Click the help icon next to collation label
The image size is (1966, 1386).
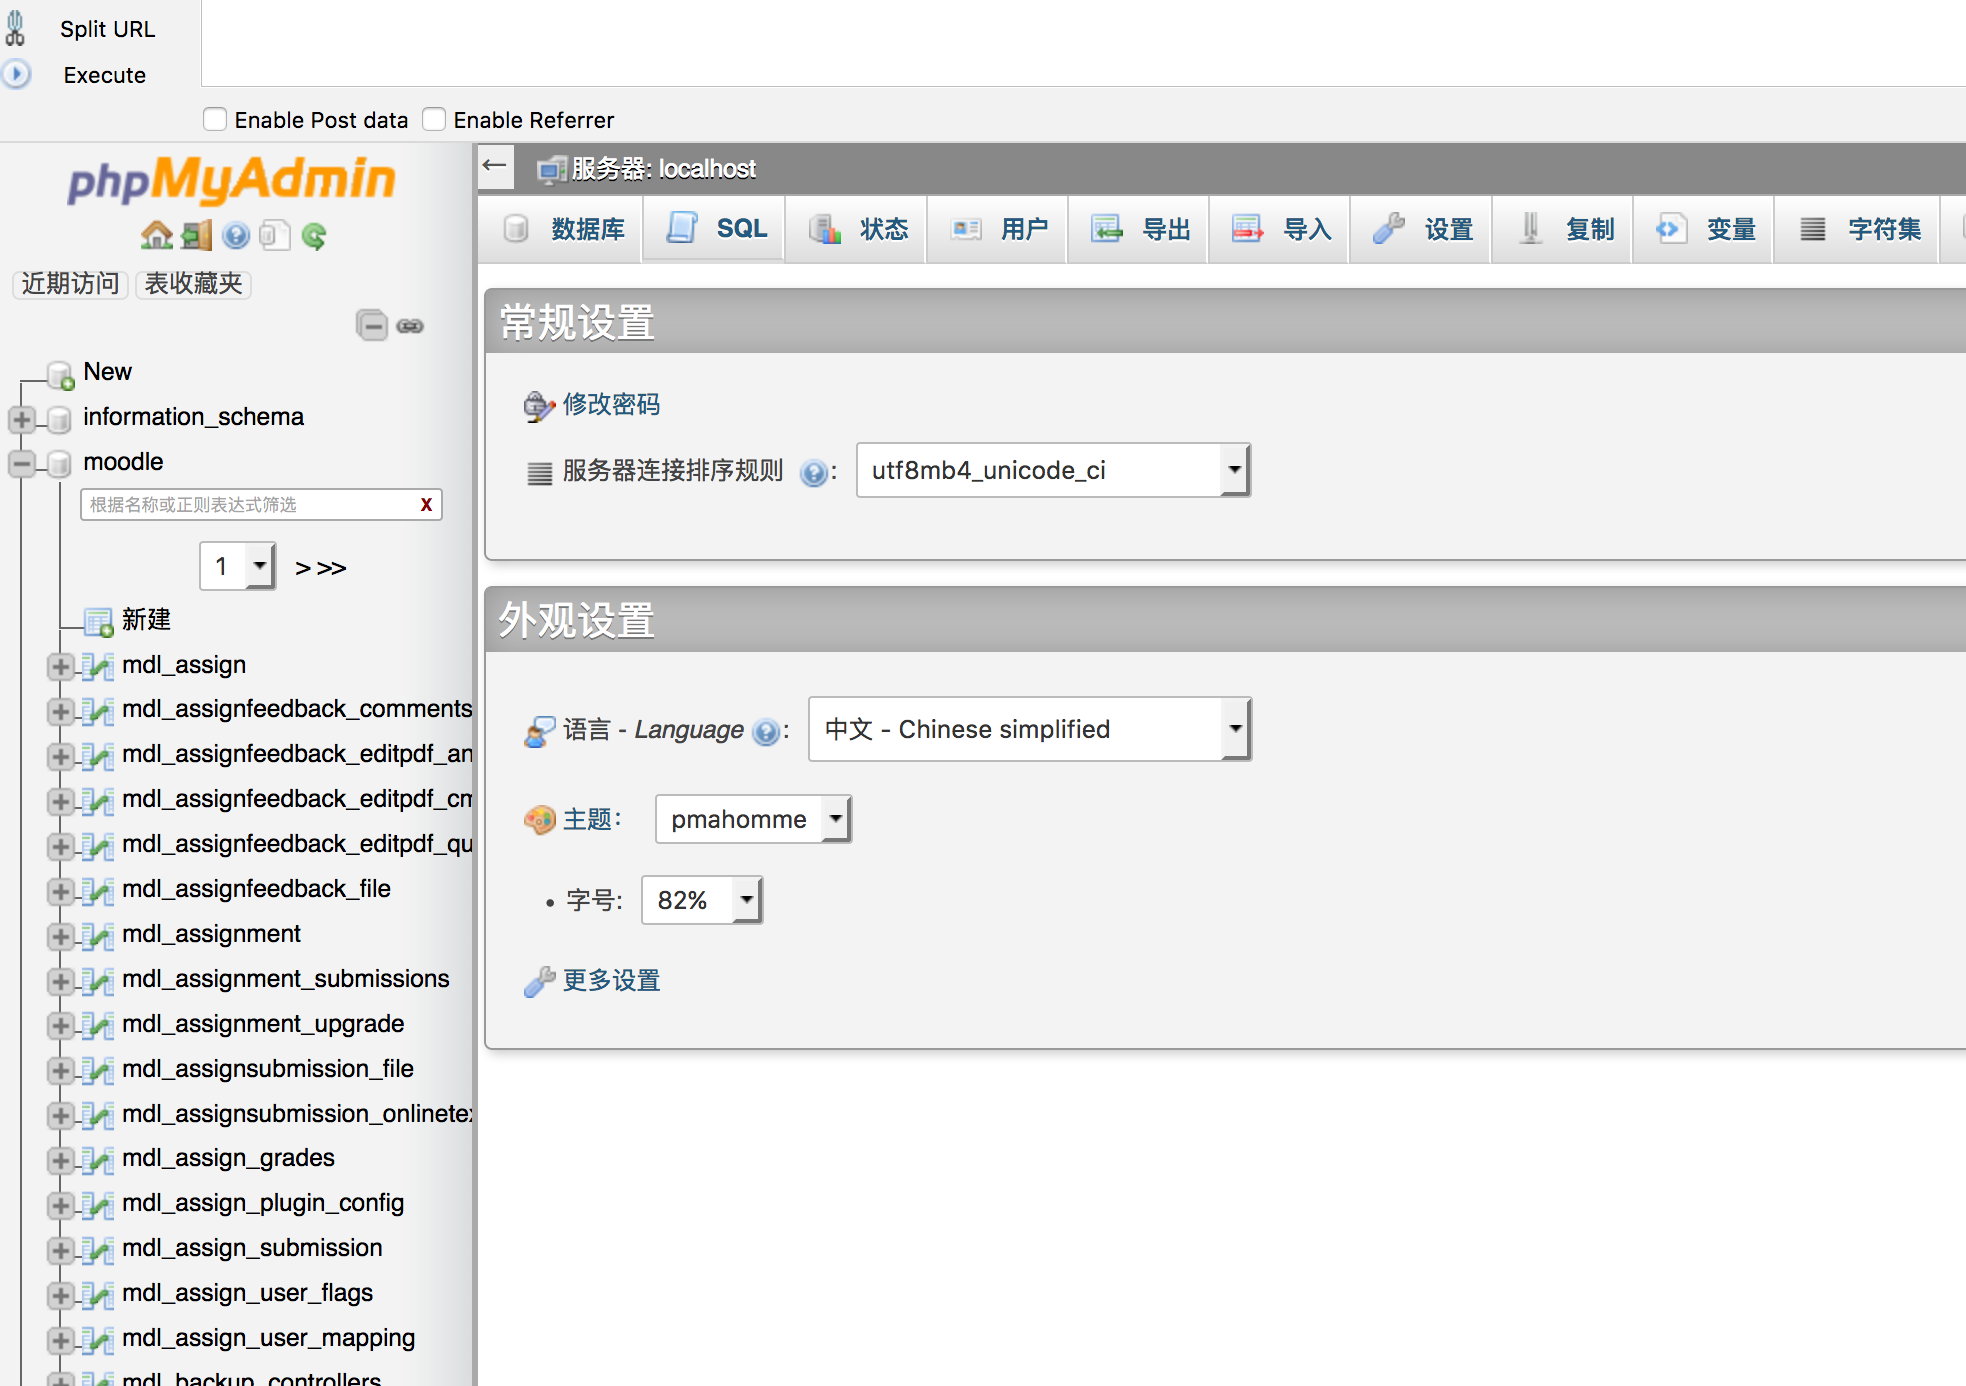[x=814, y=473]
